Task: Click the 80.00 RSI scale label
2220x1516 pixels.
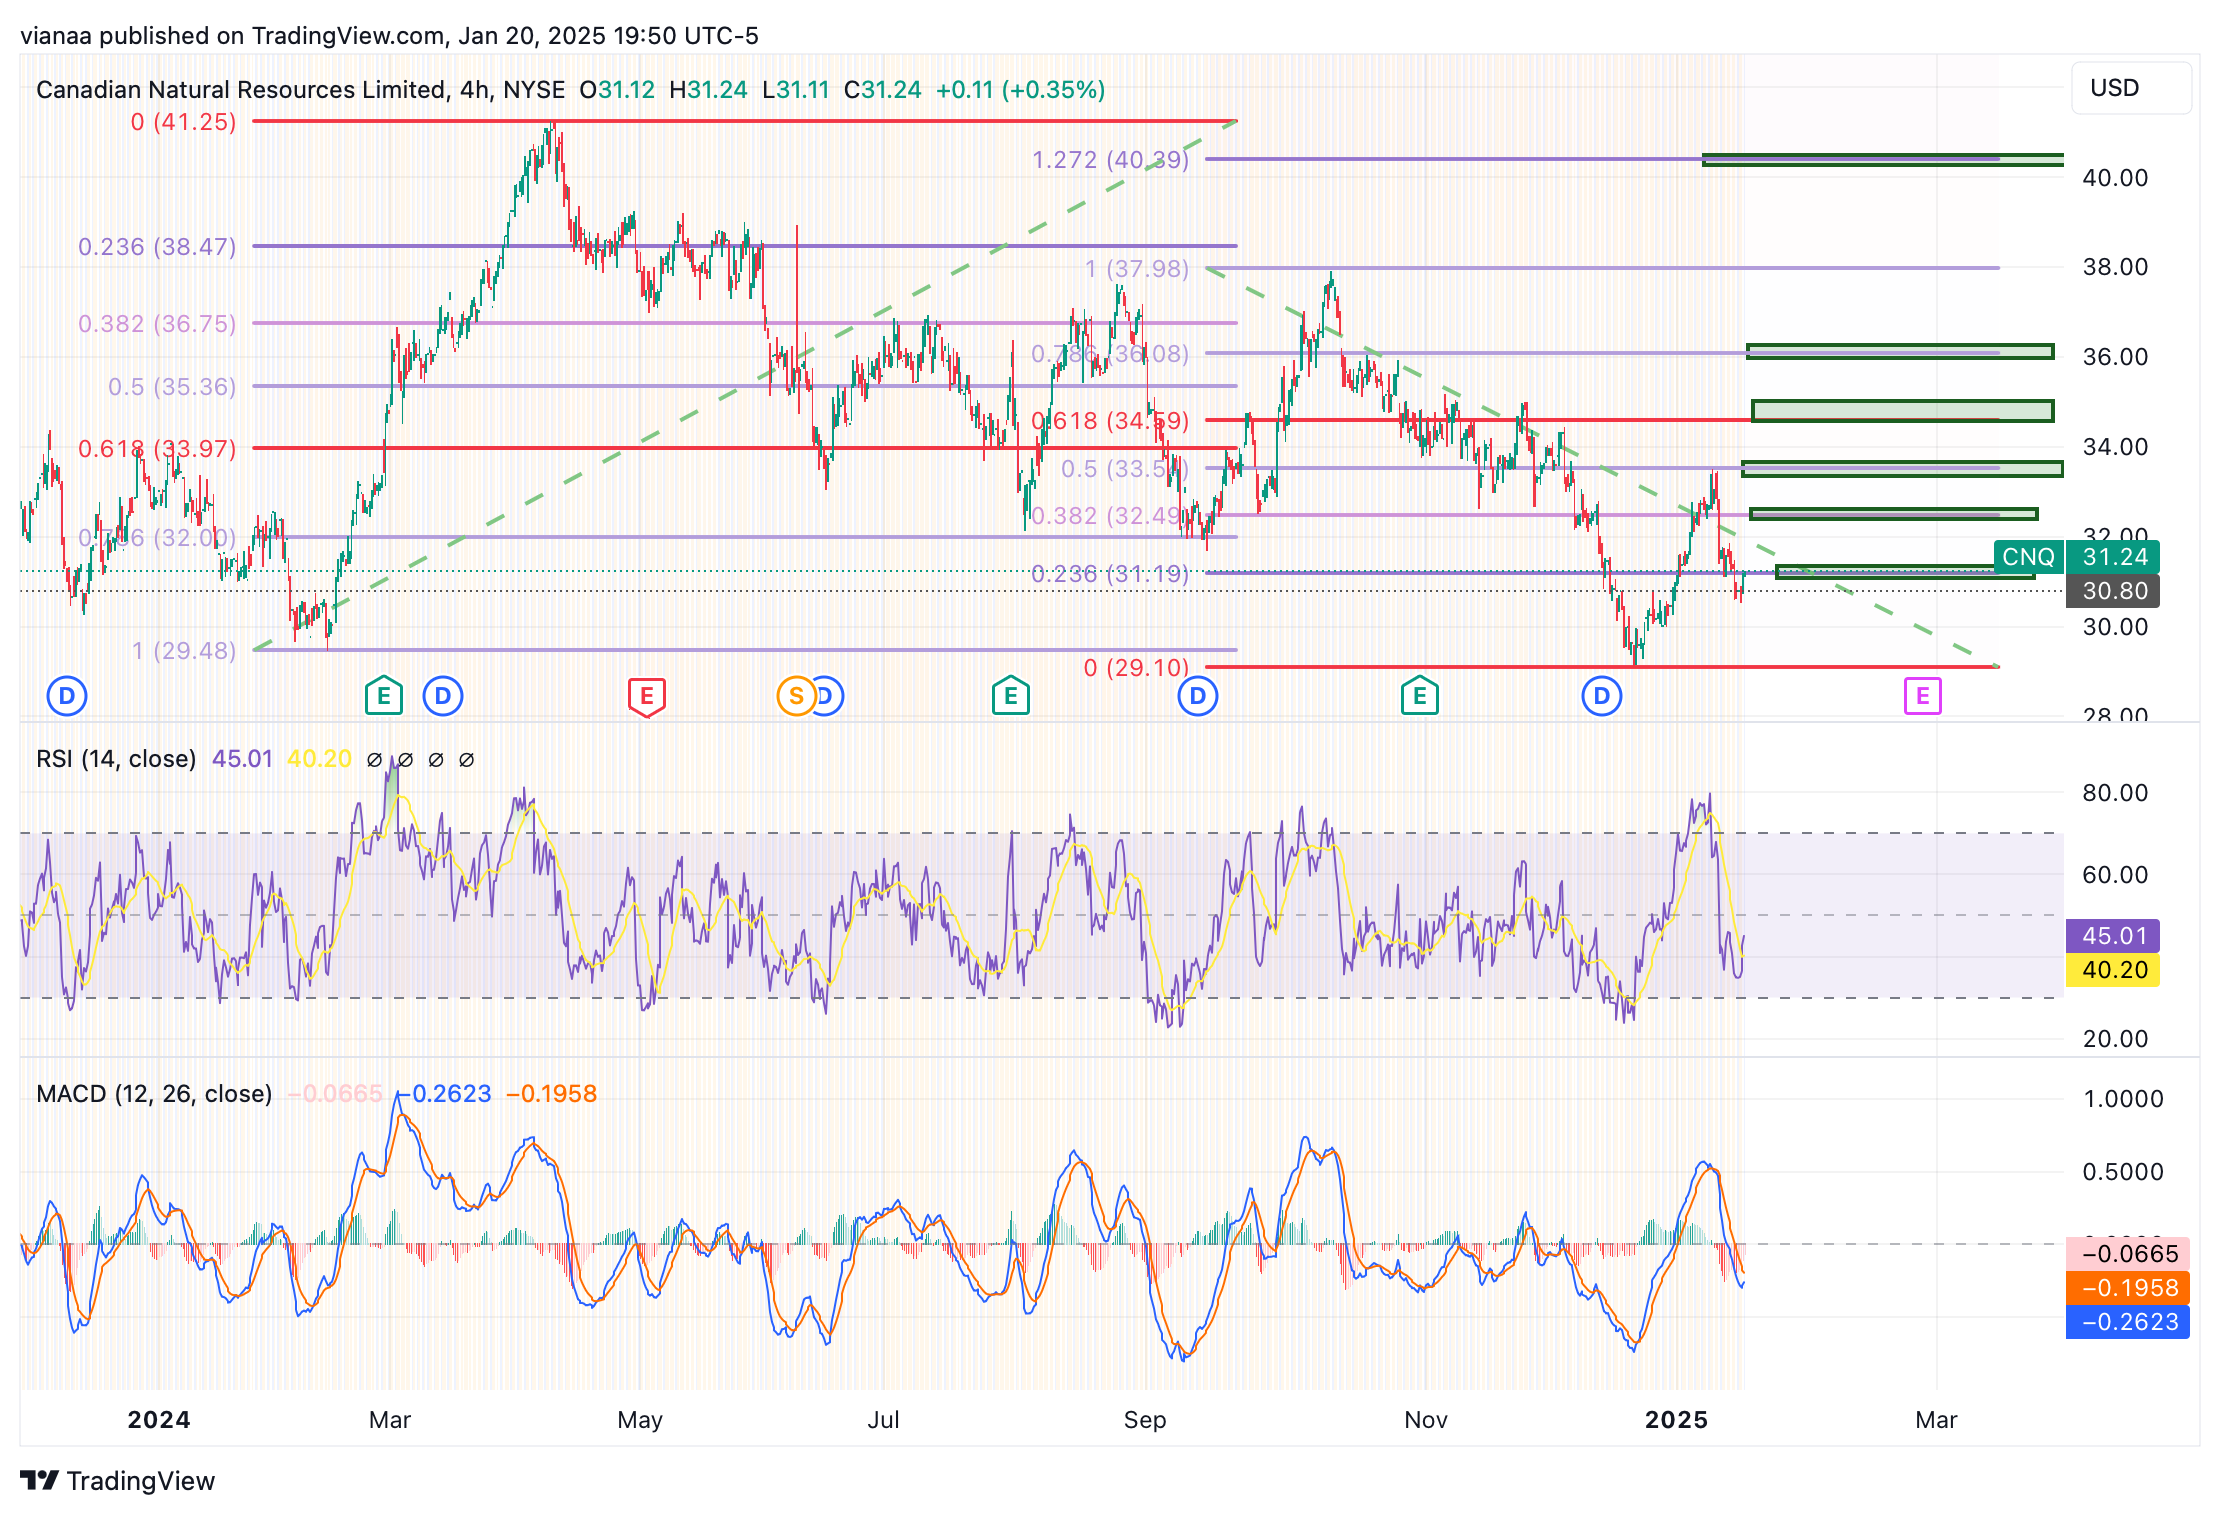Action: click(x=2115, y=793)
